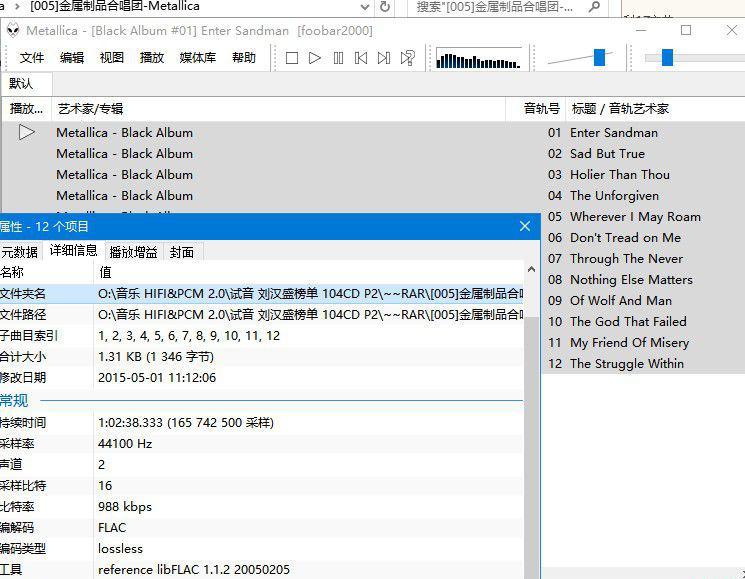This screenshot has width=745, height=579.
Task: Click the foobar2000 alien logo icon
Action: [x=13, y=30]
